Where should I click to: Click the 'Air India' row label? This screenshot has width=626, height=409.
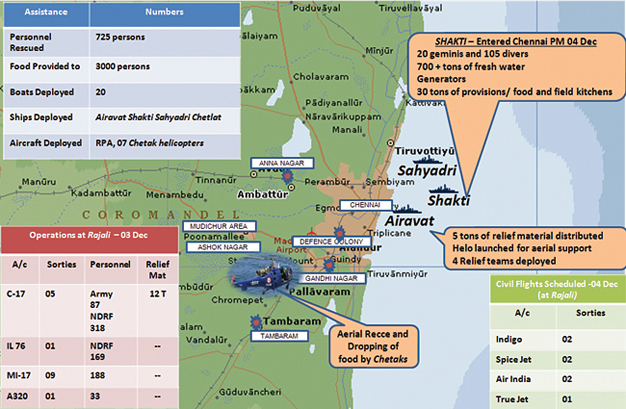coord(513,379)
